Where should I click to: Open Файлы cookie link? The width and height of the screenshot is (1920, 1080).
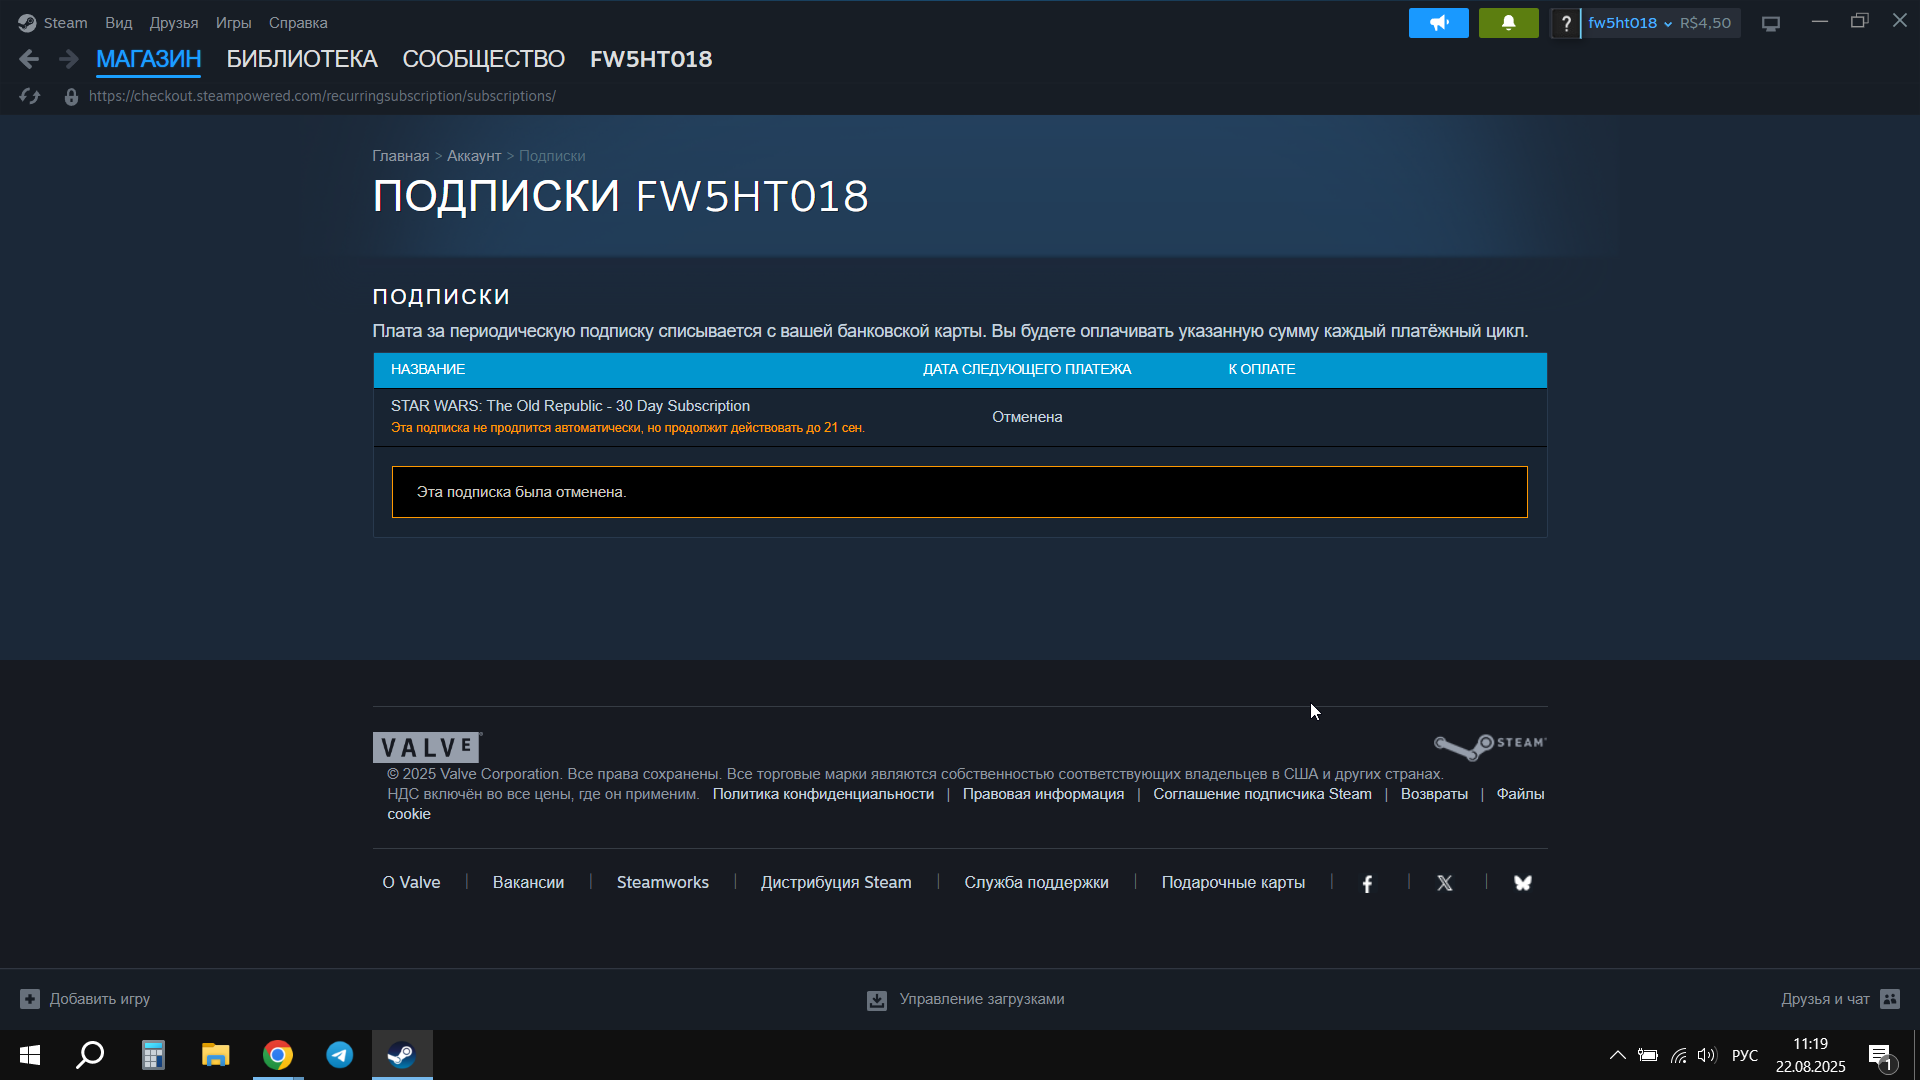(x=1520, y=794)
